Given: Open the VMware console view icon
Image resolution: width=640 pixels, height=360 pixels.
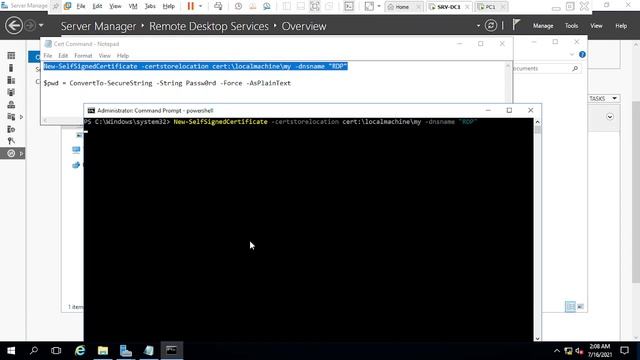Looking at the screenshot, I should click(349, 6).
